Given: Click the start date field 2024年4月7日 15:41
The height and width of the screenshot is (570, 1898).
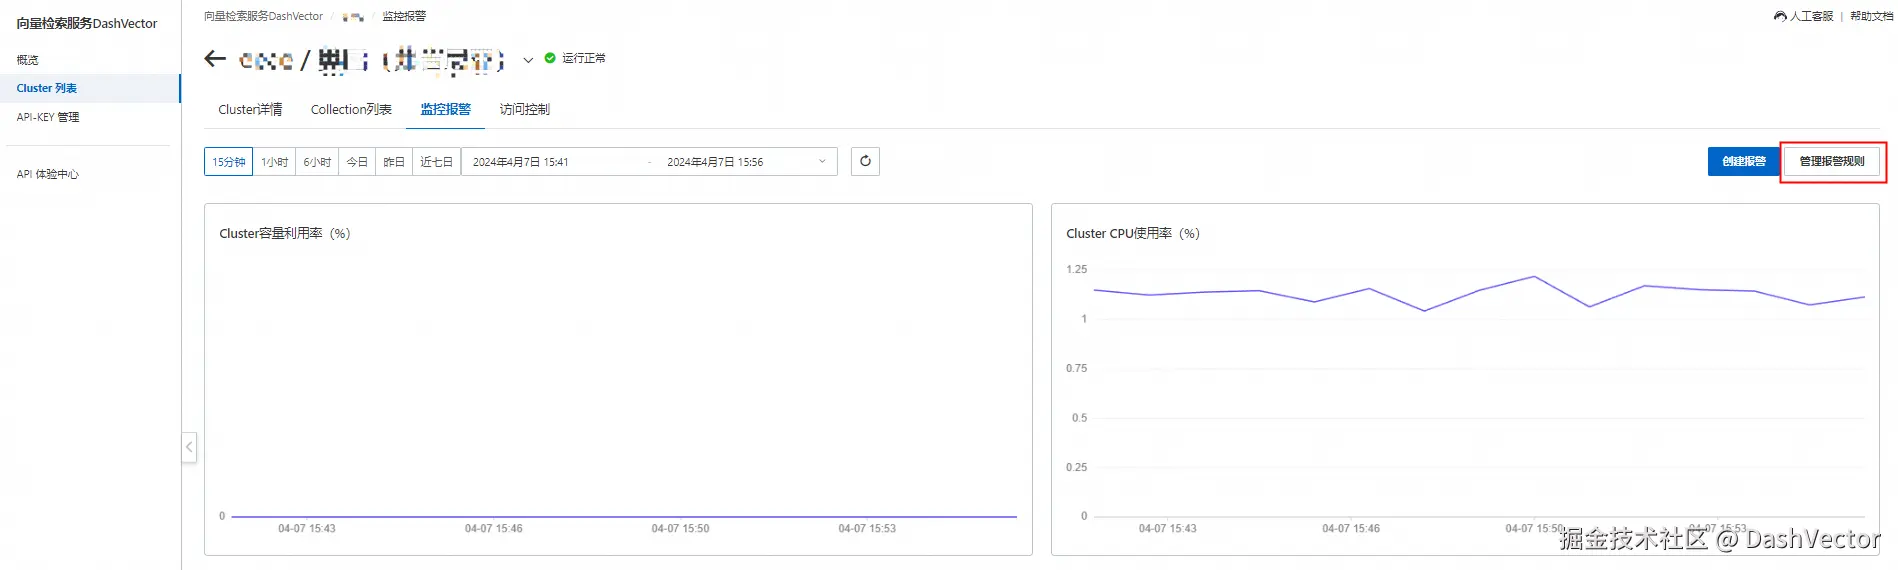Looking at the screenshot, I should coord(520,162).
